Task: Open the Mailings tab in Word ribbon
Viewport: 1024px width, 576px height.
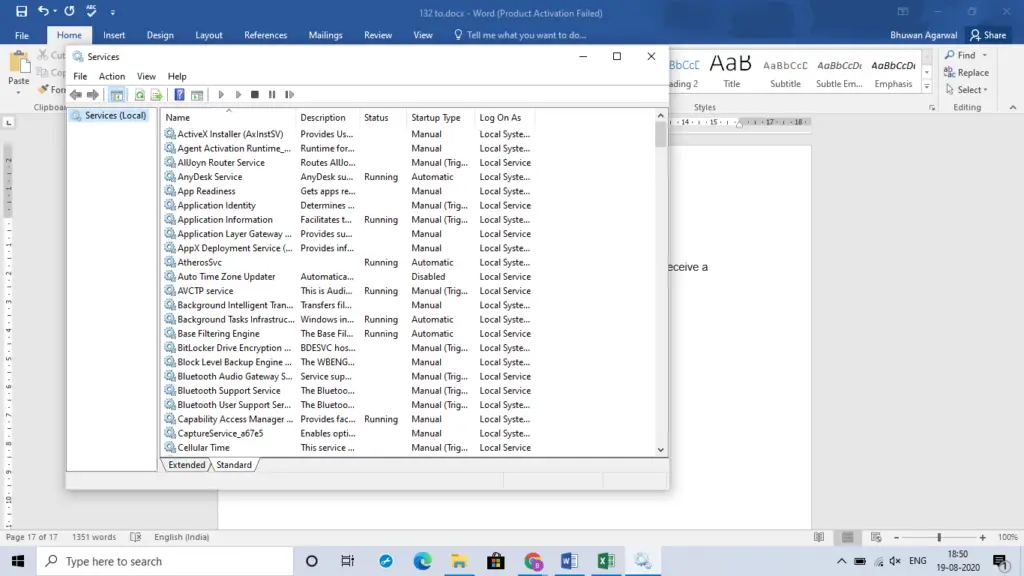Action: coord(325,35)
